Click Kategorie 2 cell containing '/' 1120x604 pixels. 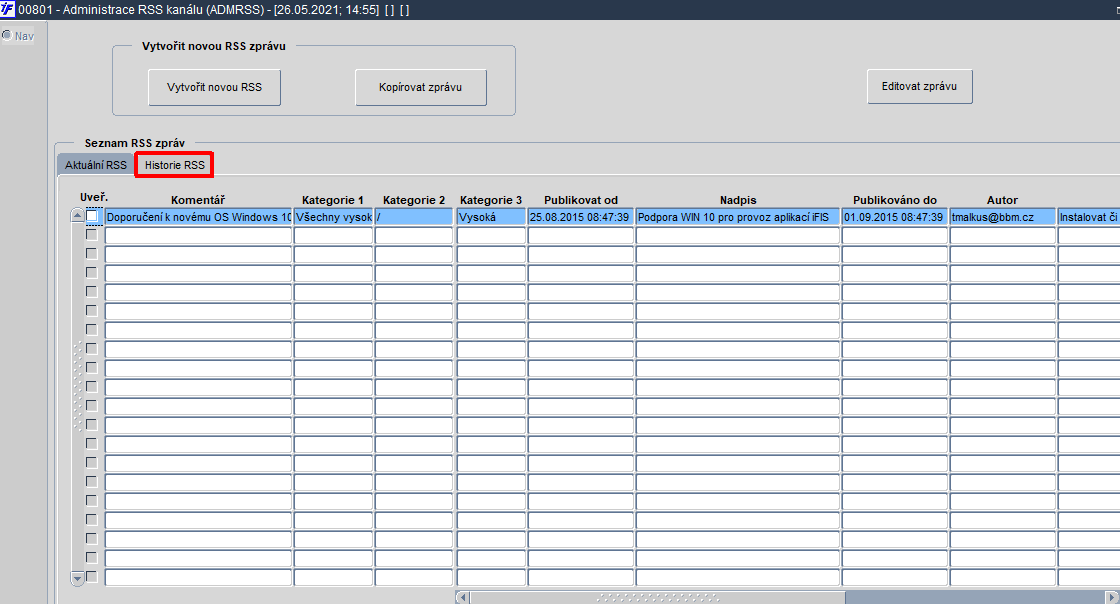[414, 217]
